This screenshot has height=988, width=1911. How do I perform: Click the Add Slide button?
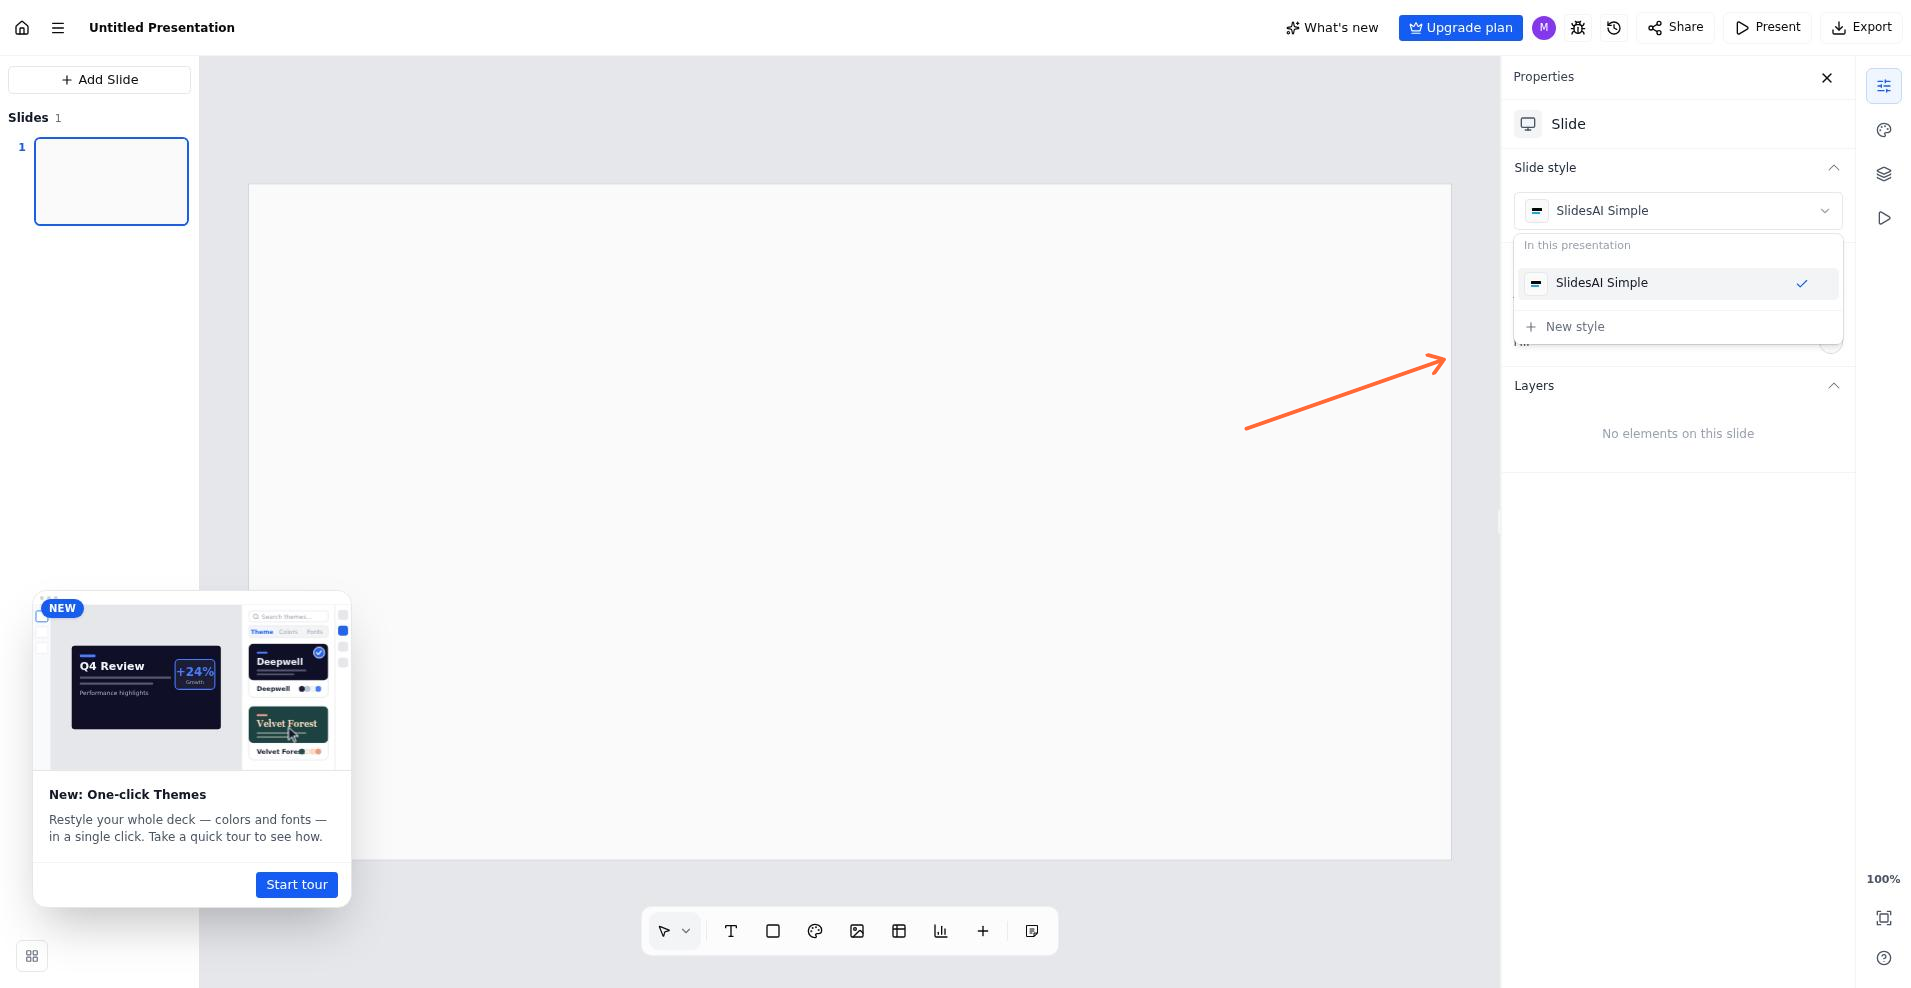pyautogui.click(x=99, y=80)
